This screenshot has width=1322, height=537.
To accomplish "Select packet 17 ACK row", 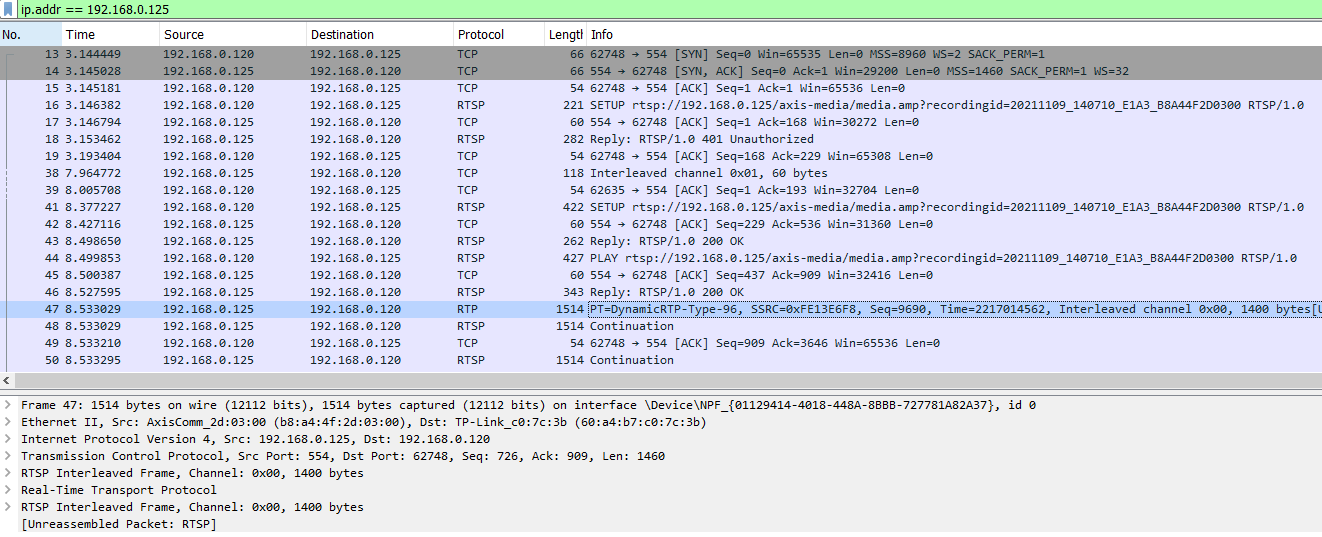I will point(661,122).
